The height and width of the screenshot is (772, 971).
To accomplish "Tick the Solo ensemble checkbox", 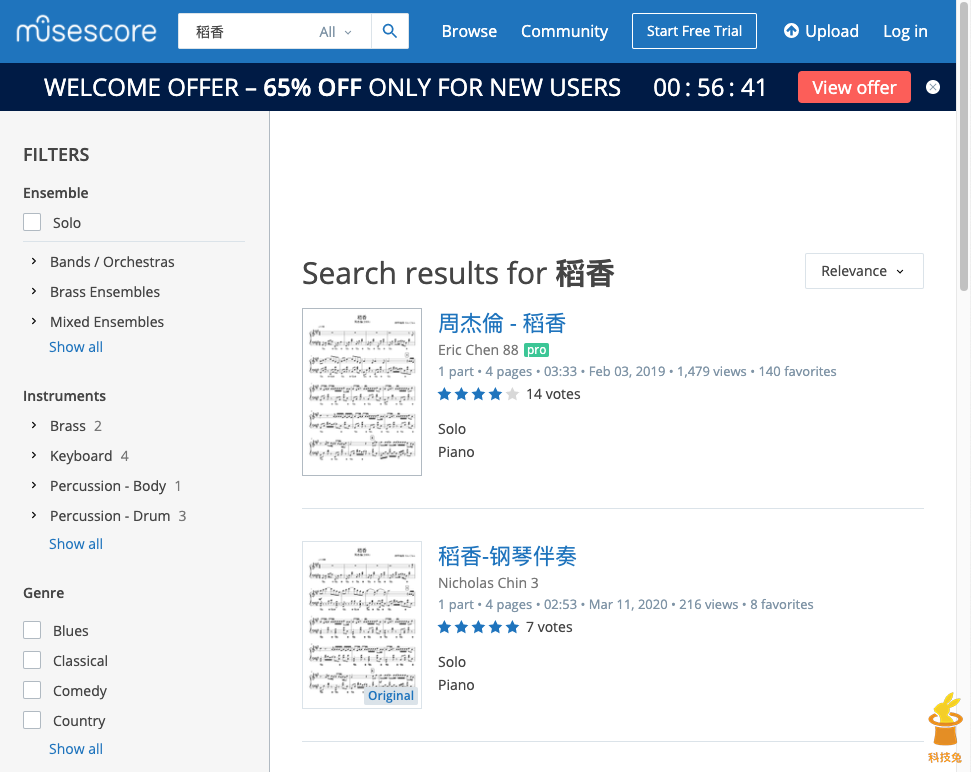I will (32, 222).
